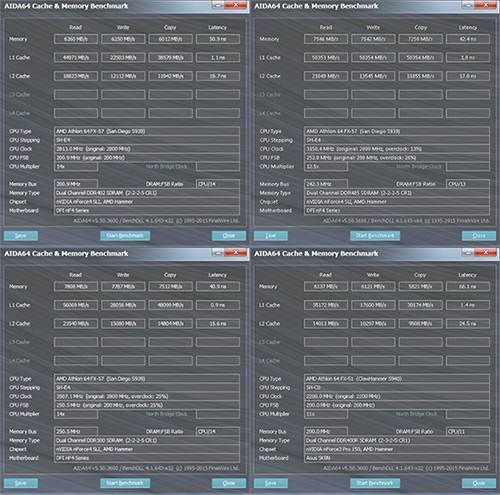Click CPU Clock field showing 2200.0 MHz

coord(397,396)
